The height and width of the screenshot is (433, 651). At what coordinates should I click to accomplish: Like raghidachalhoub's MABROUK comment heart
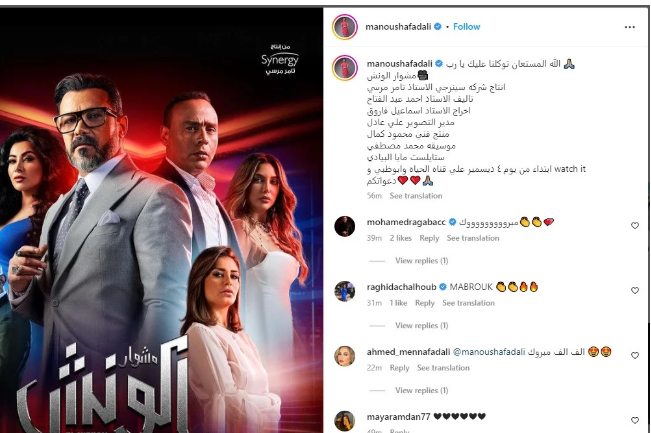634,290
